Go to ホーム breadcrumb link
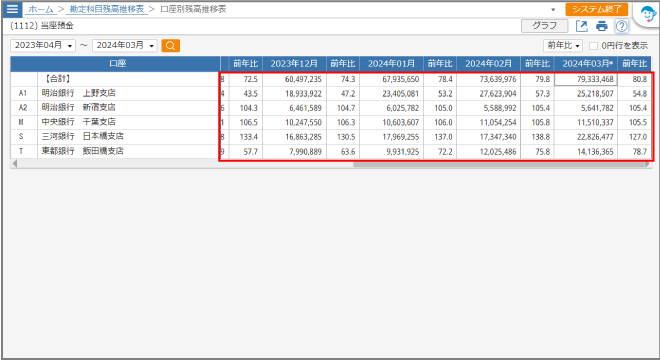This screenshot has height=360, width=660. tap(41, 9)
